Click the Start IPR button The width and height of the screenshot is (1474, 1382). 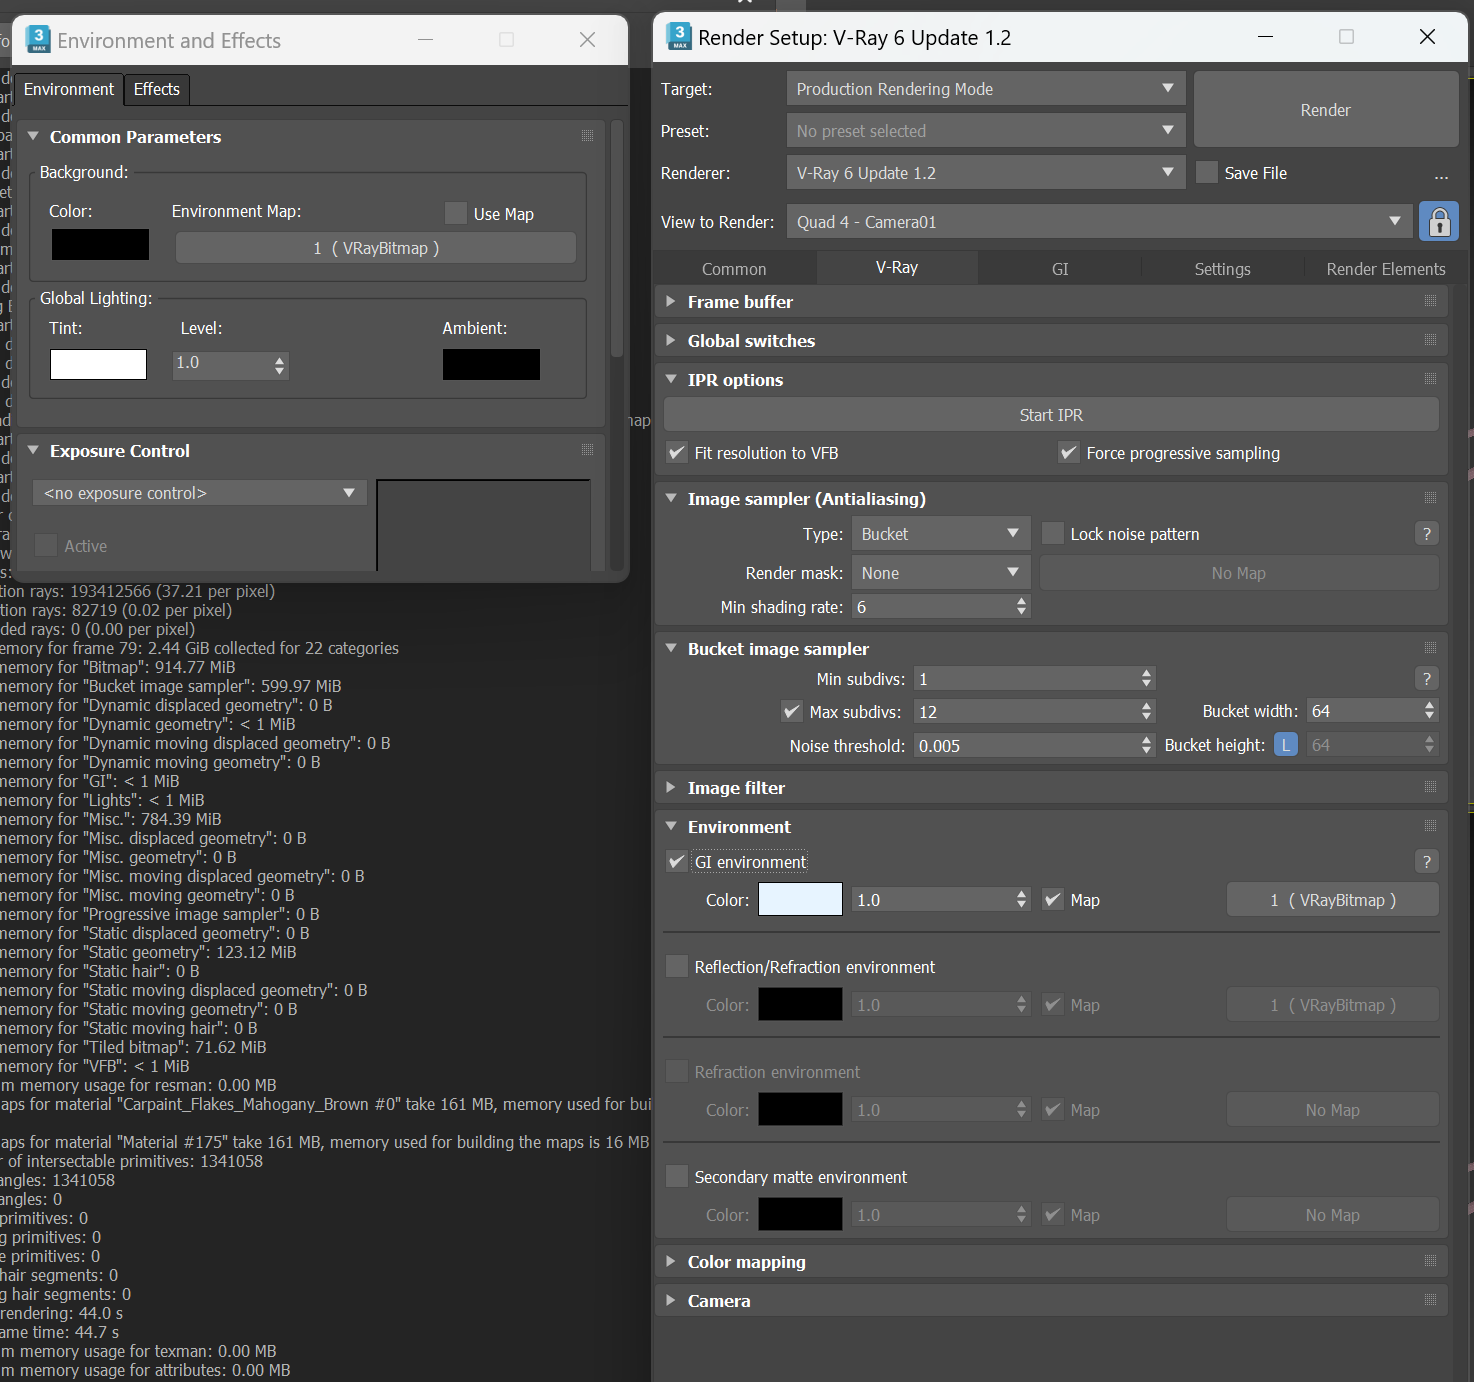(1051, 414)
